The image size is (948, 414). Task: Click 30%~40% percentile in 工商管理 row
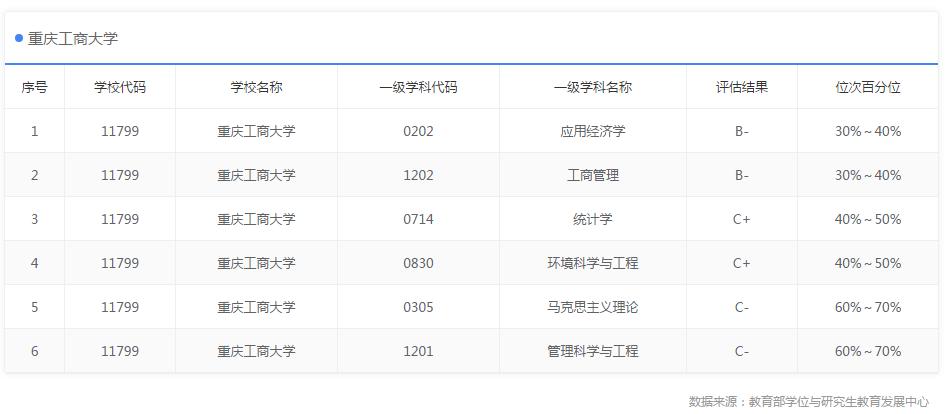pos(868,175)
